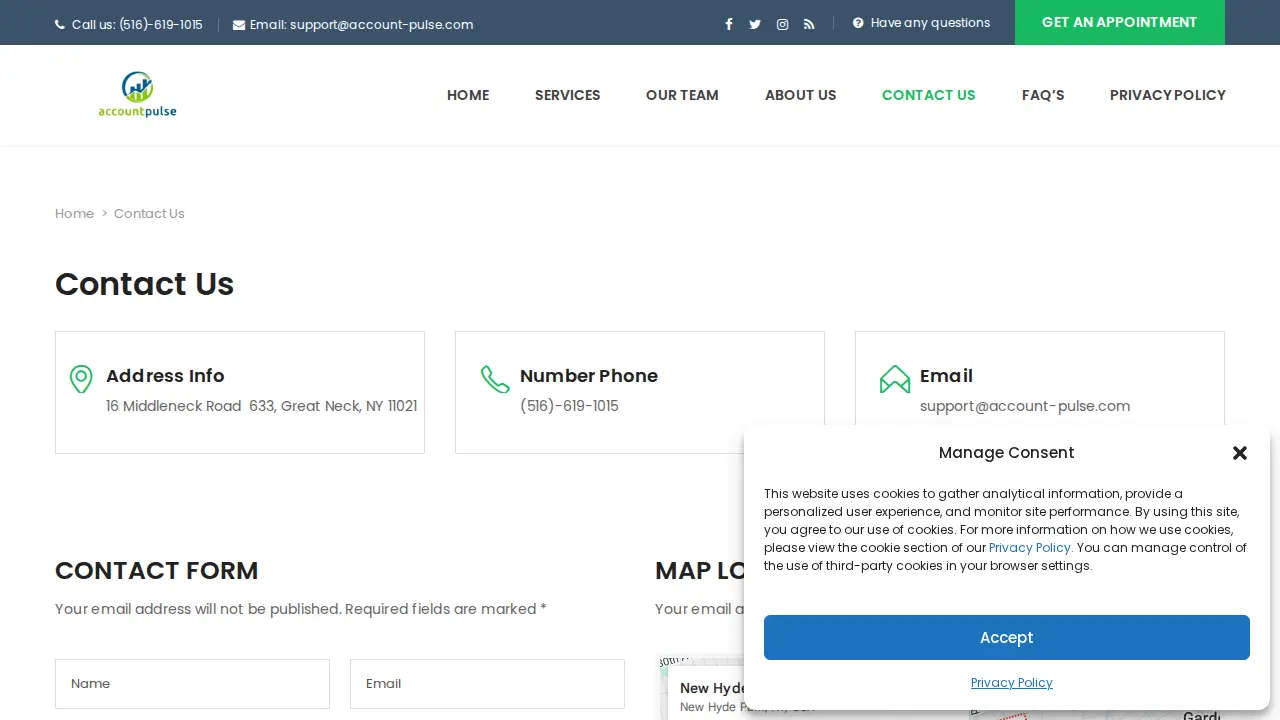
Task: Open the Our Team page
Action: (x=682, y=95)
